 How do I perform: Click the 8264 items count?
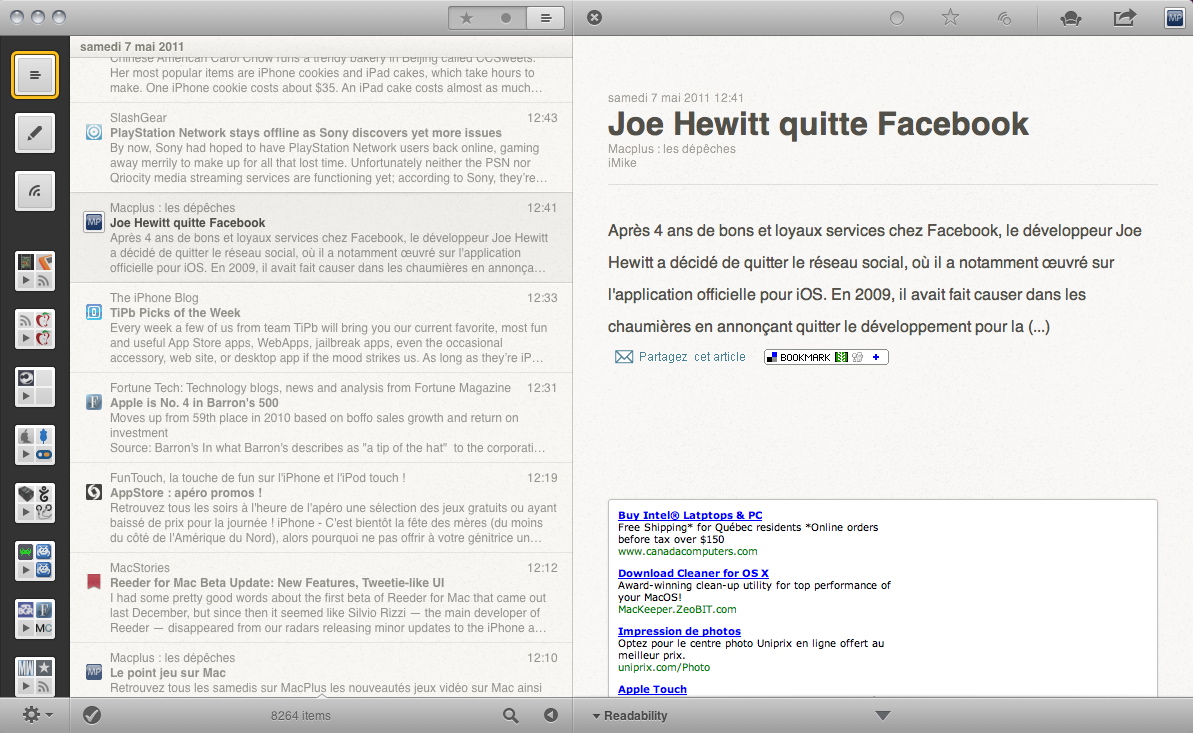[x=301, y=715]
